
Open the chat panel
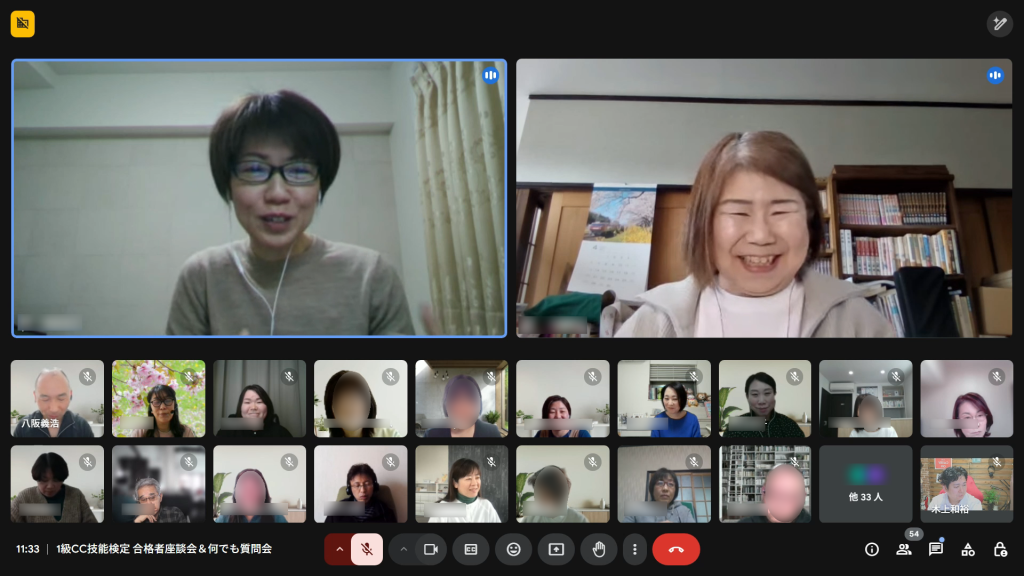[936, 549]
